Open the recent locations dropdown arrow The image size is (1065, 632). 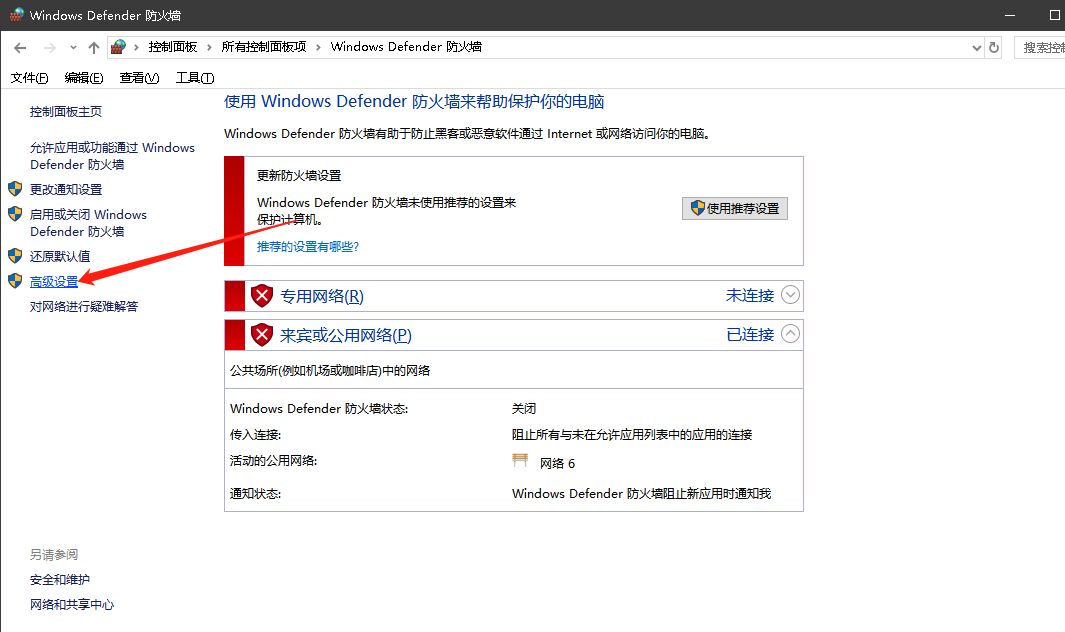click(73, 47)
